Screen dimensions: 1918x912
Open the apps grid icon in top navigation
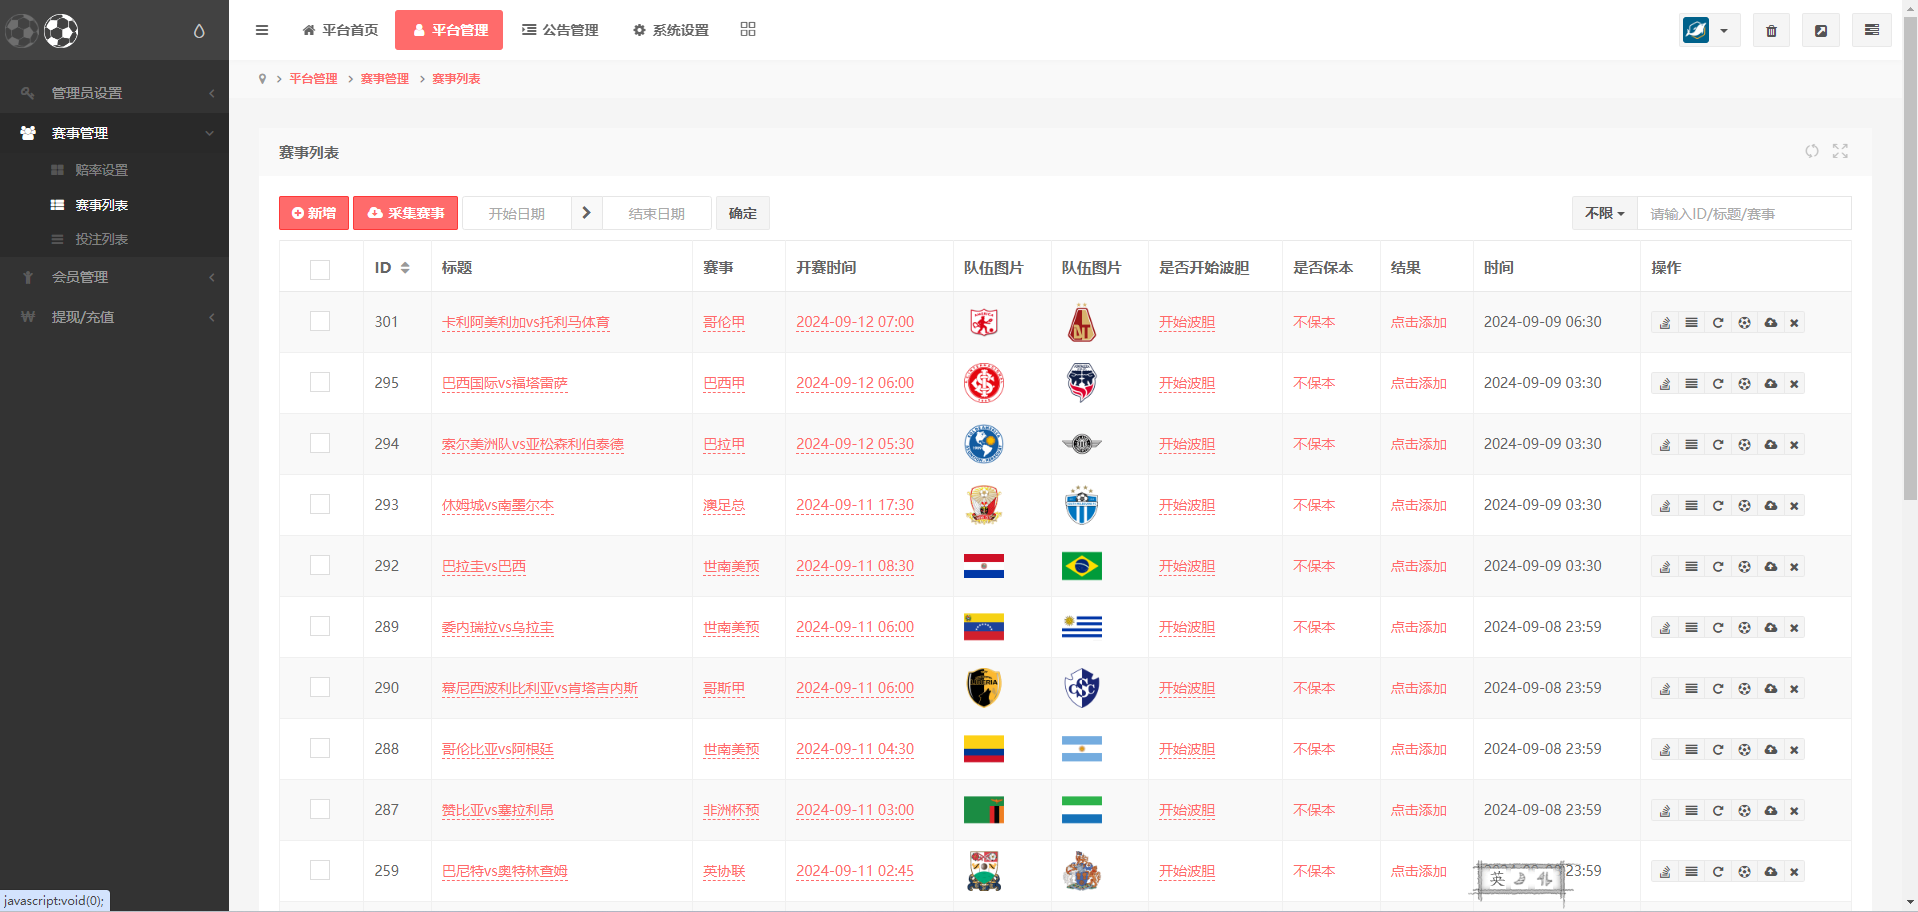(x=748, y=30)
